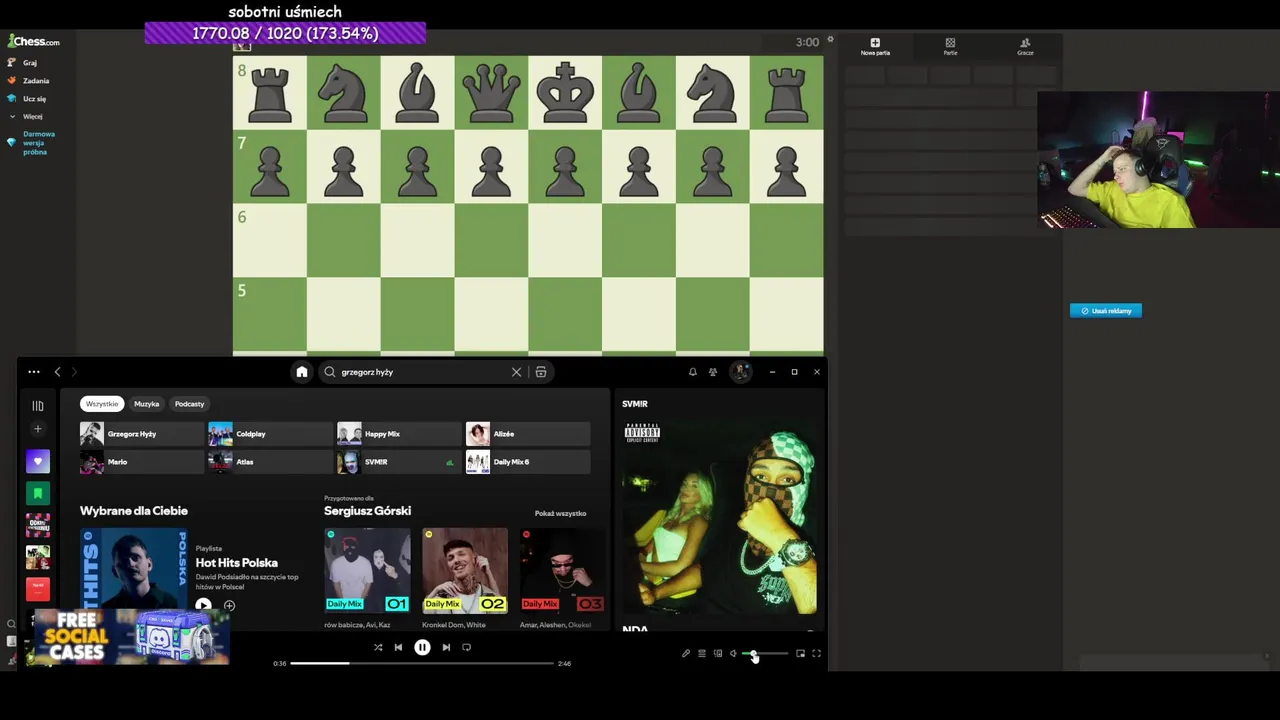The image size is (1280, 720).
Task: Select the Podcasty filter chip
Action: 189,404
